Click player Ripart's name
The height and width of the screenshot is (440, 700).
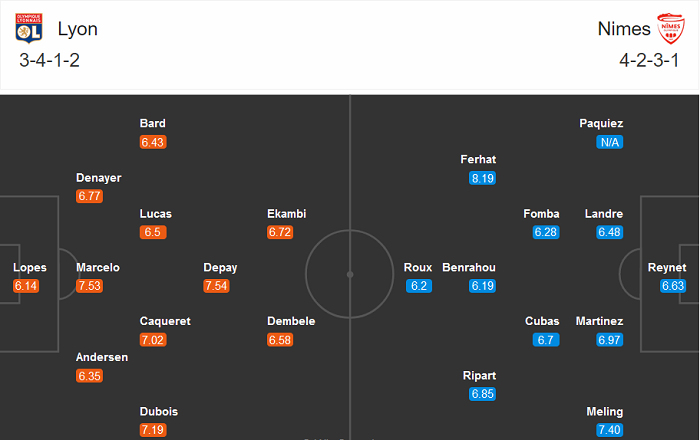[x=479, y=375]
